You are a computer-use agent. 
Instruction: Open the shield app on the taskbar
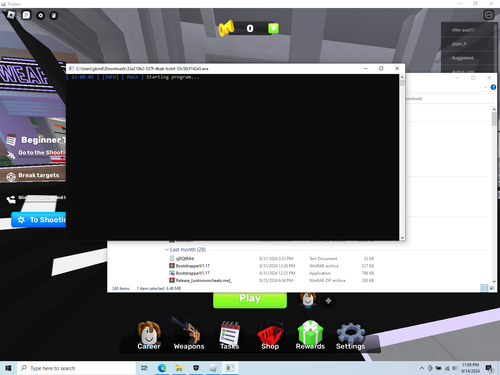pyautogui.click(x=196, y=368)
